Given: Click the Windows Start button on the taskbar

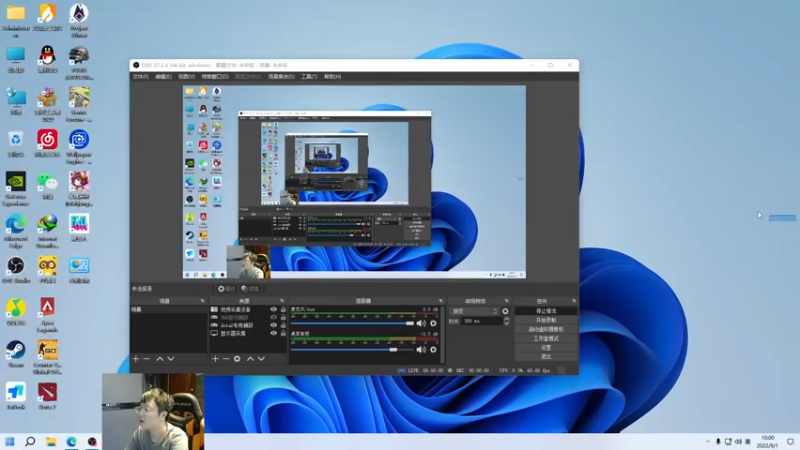Looking at the screenshot, I should (x=10, y=441).
